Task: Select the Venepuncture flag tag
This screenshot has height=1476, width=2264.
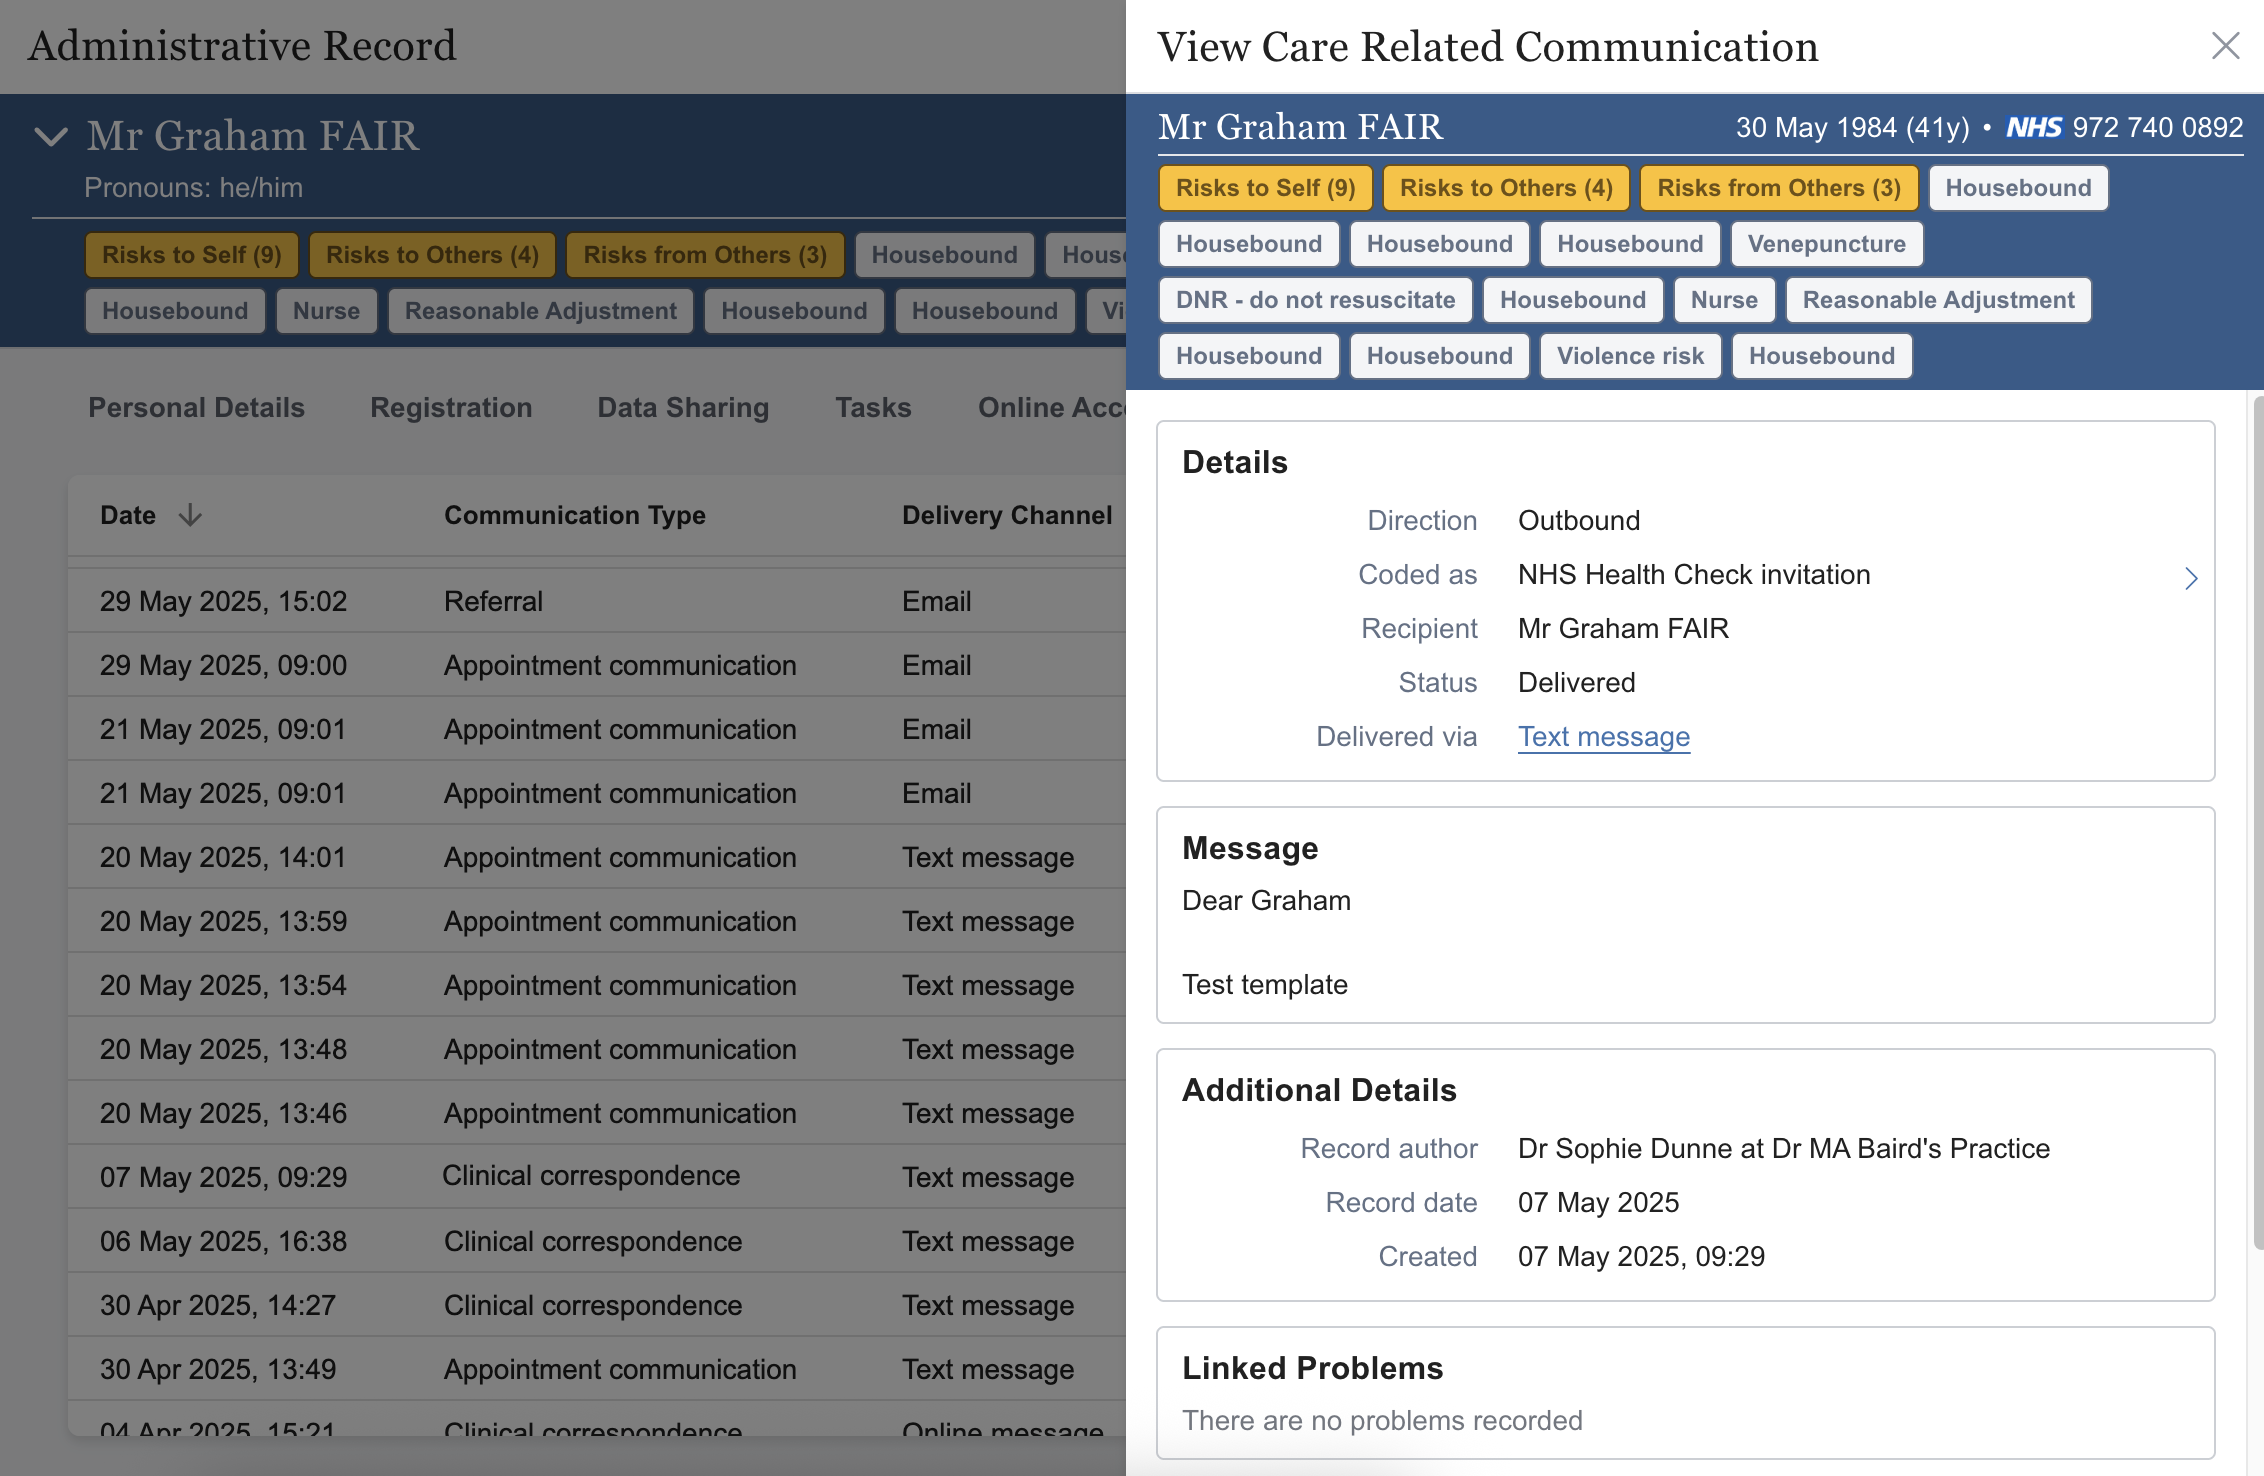Action: pos(1826,244)
